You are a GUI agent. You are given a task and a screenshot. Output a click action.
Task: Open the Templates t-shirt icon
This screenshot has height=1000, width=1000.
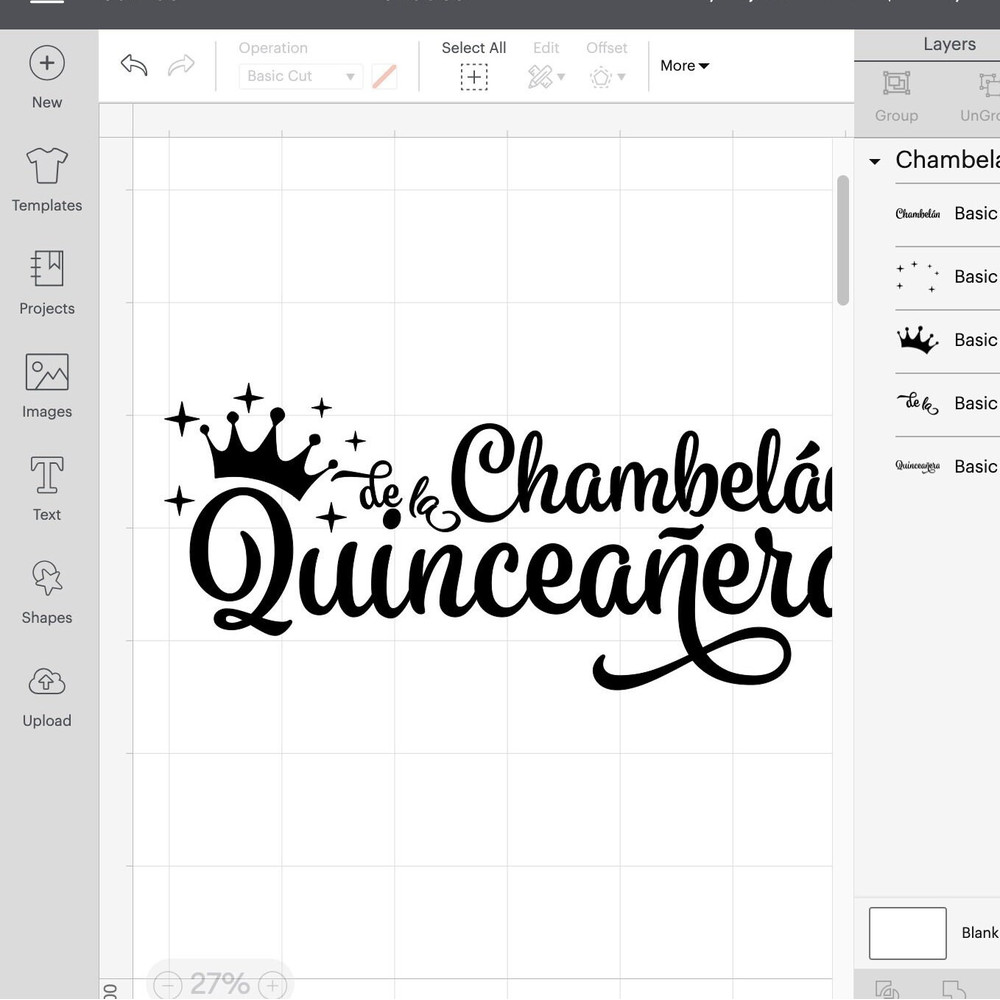click(x=47, y=166)
